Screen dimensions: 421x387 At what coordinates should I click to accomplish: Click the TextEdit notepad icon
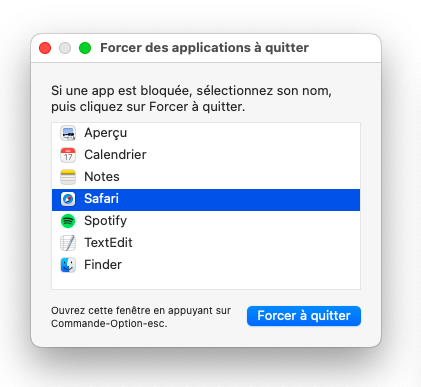[68, 243]
